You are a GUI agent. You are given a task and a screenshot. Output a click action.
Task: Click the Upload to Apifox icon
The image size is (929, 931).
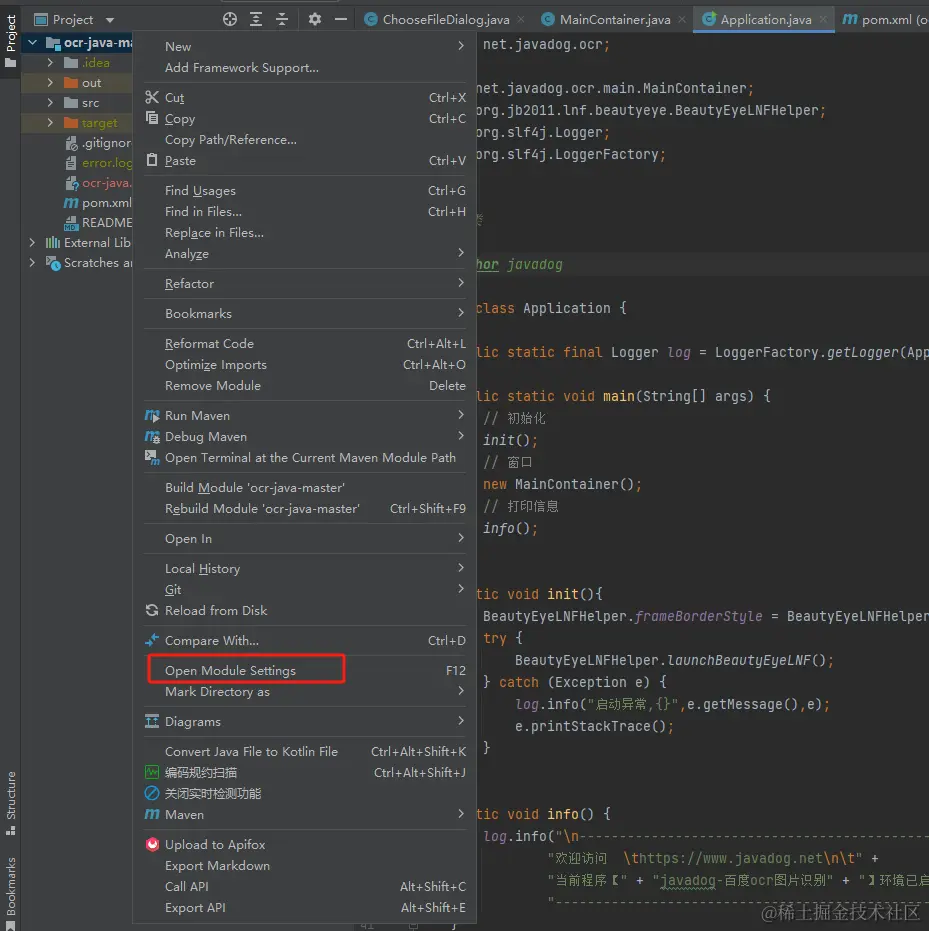151,844
